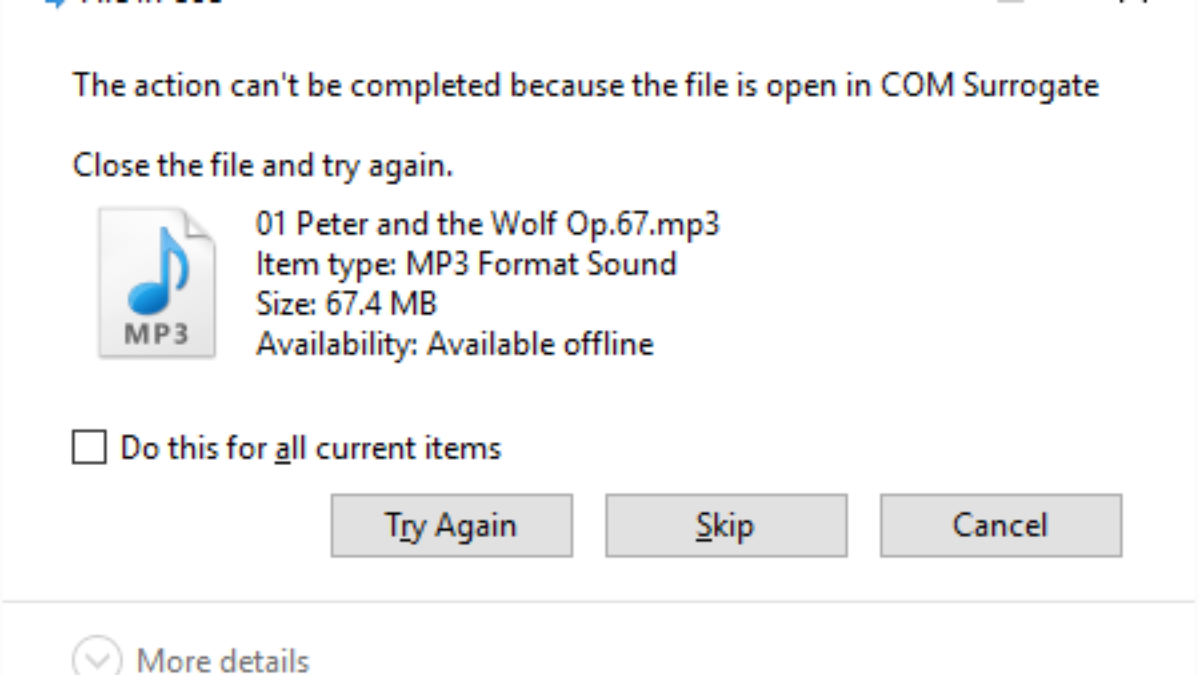This screenshot has height=675, width=1200.
Task: Click the dialog title bar icon
Action: pyautogui.click(x=60, y=2)
